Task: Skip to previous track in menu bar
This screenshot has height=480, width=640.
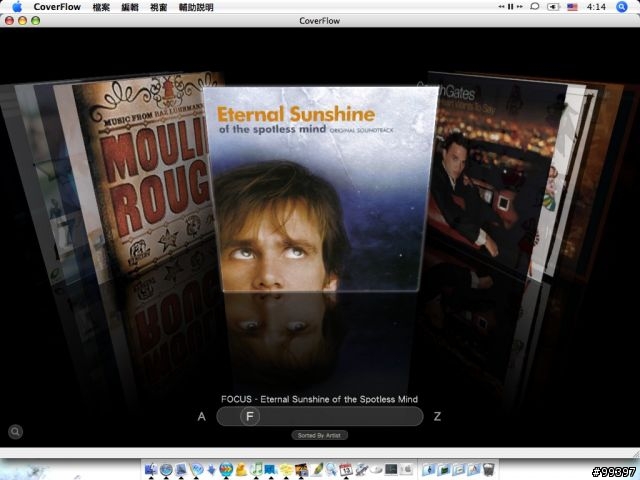Action: click(501, 7)
